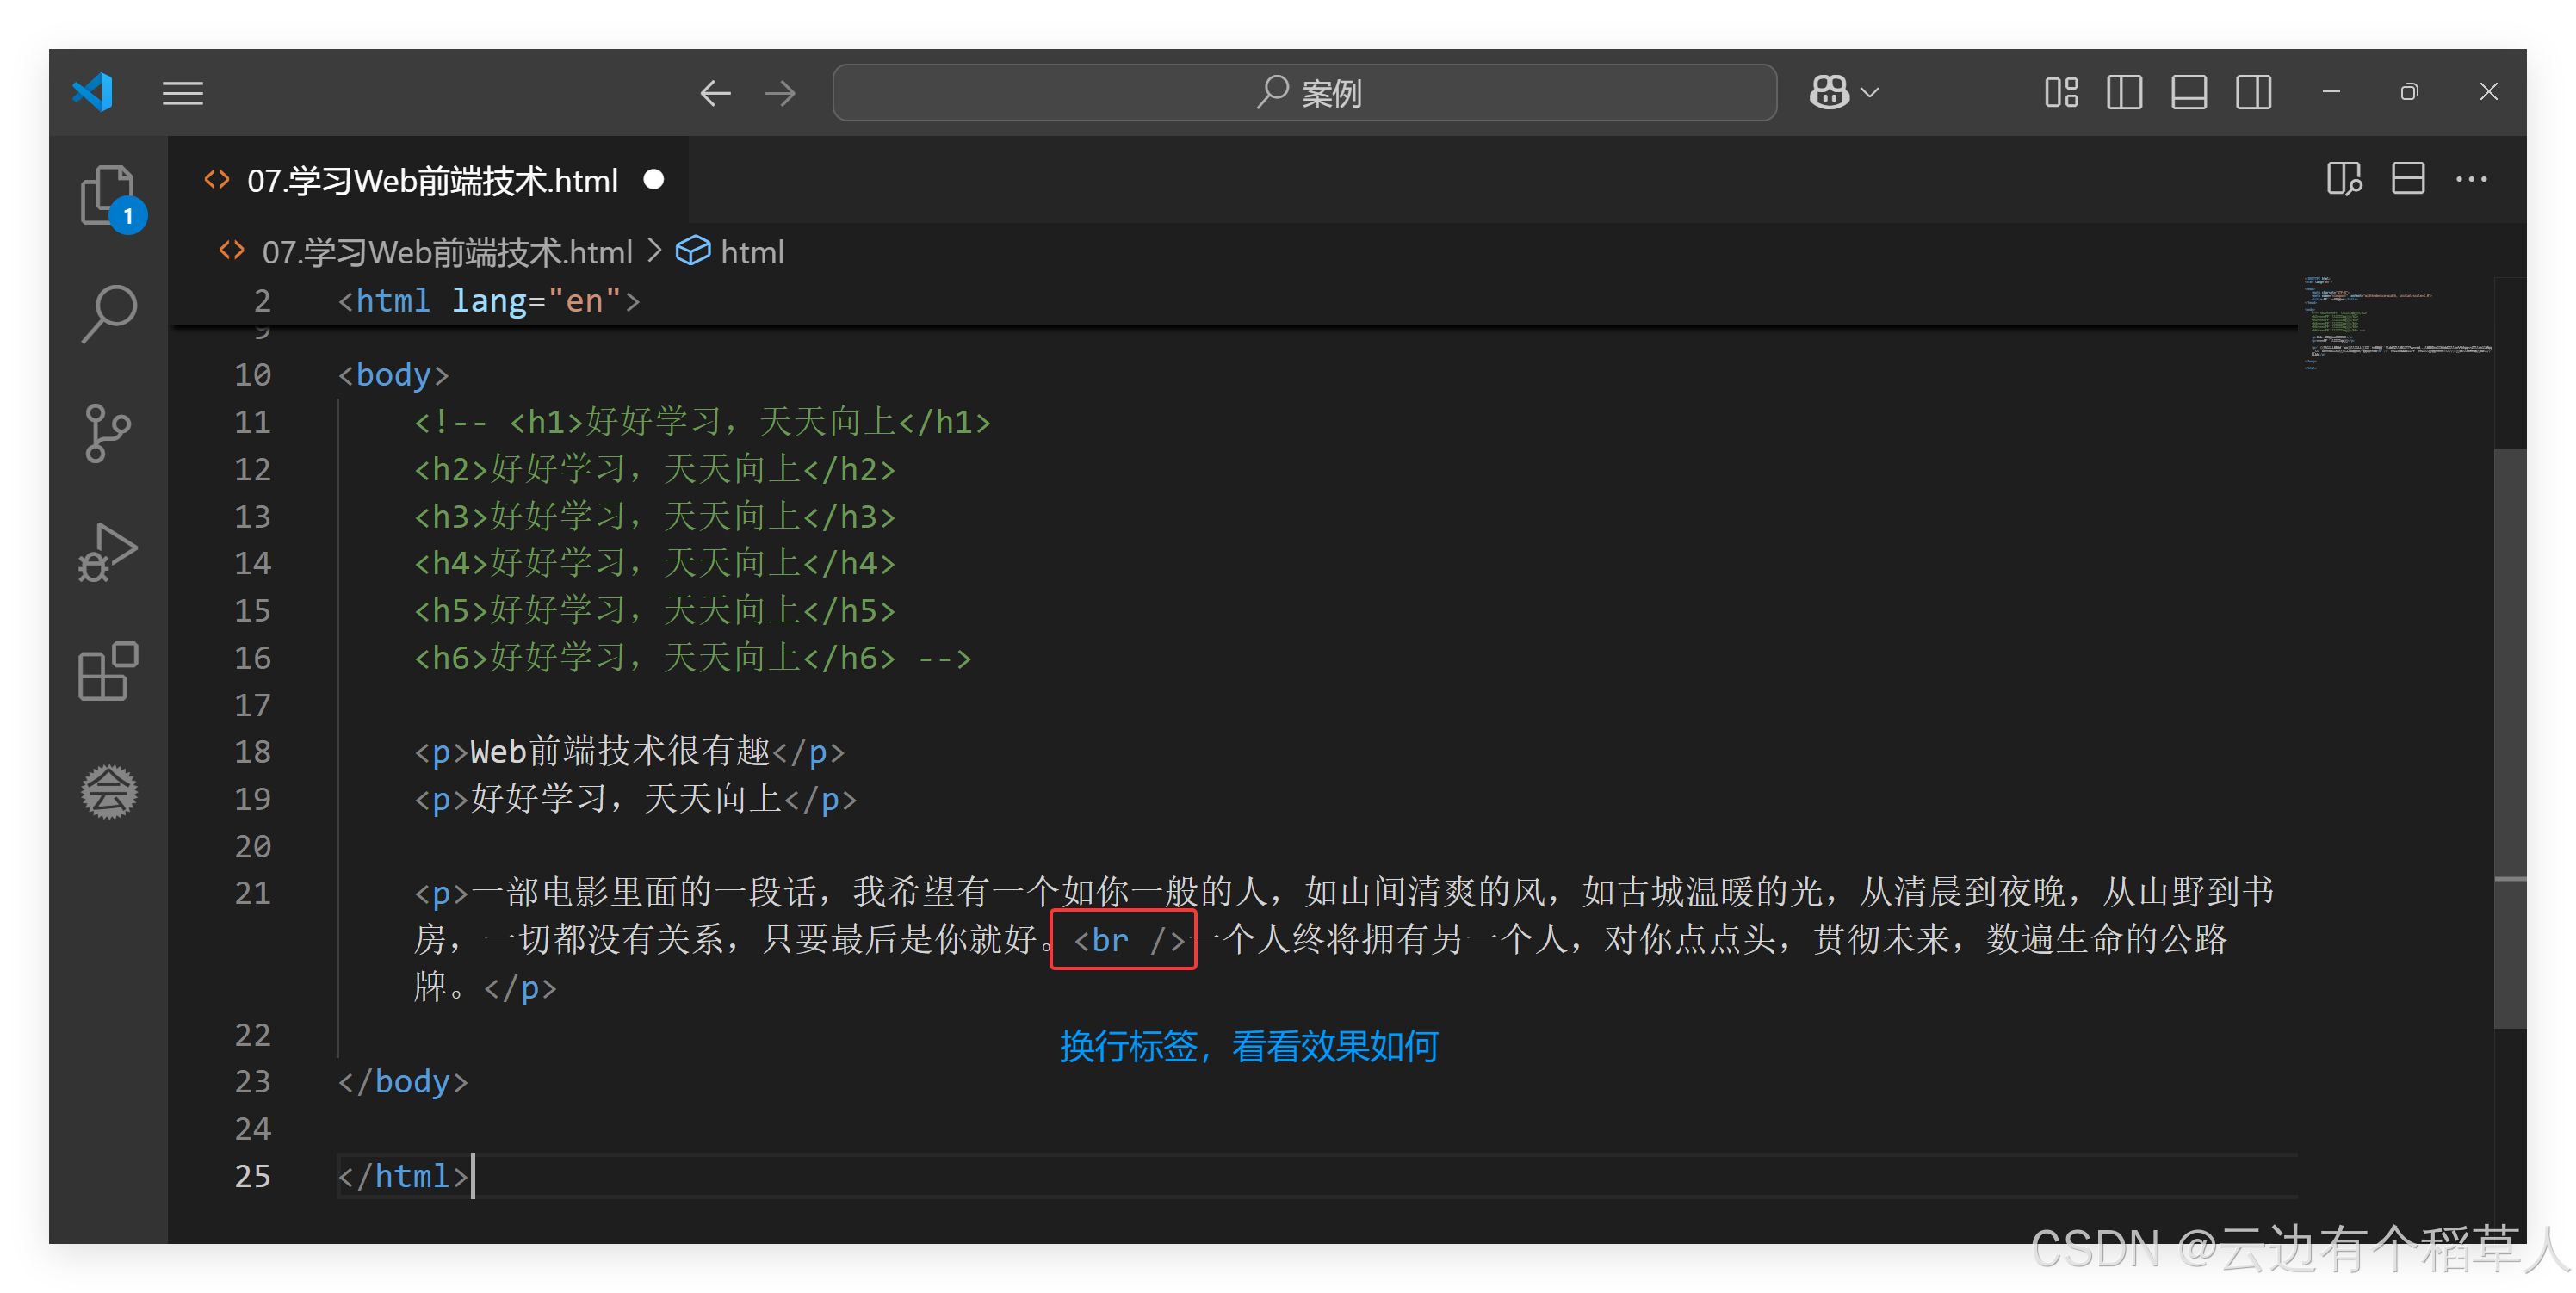
Task: Click the file name in breadcrumb bar
Action: click(x=447, y=252)
